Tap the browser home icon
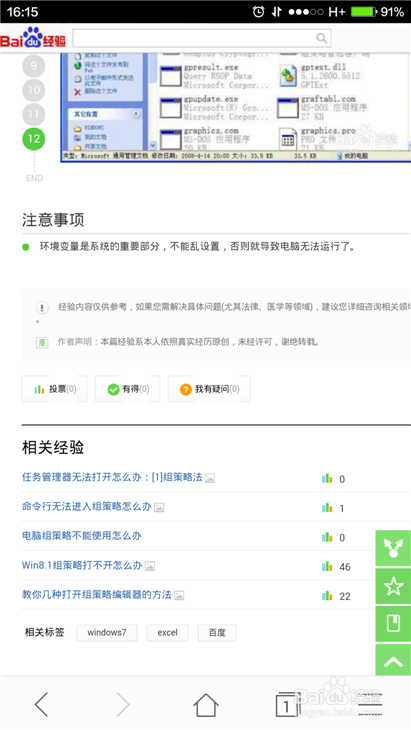This screenshot has width=411, height=730. click(206, 704)
